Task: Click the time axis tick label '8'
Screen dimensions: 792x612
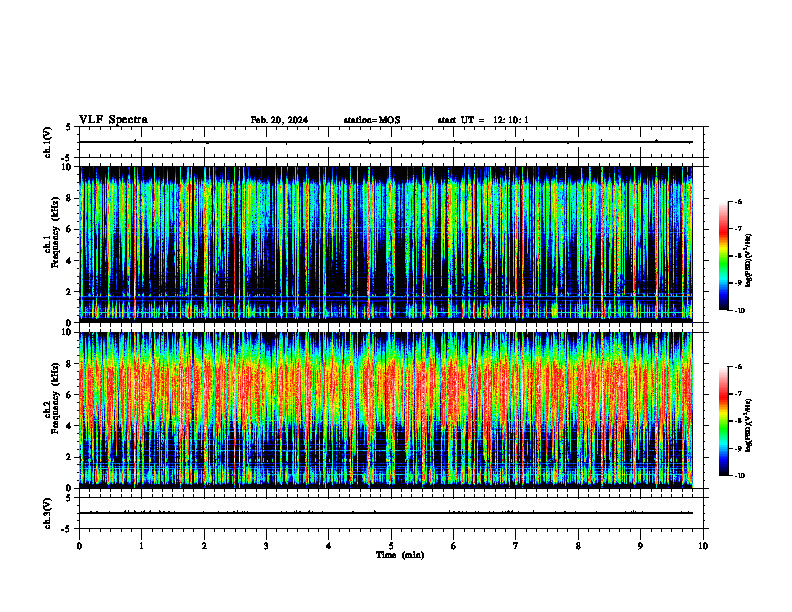Action: pos(578,546)
